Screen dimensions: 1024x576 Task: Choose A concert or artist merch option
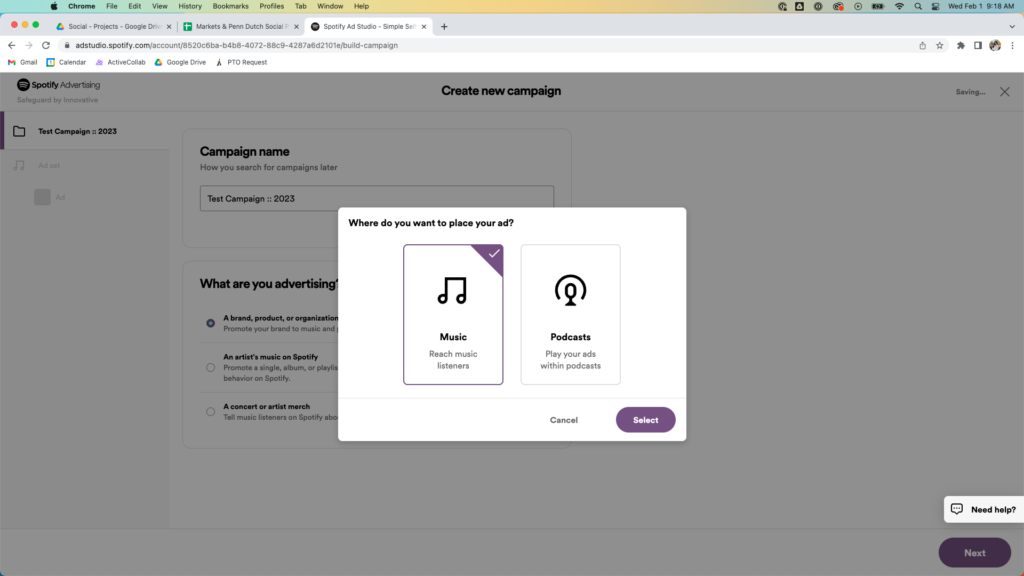click(x=210, y=411)
